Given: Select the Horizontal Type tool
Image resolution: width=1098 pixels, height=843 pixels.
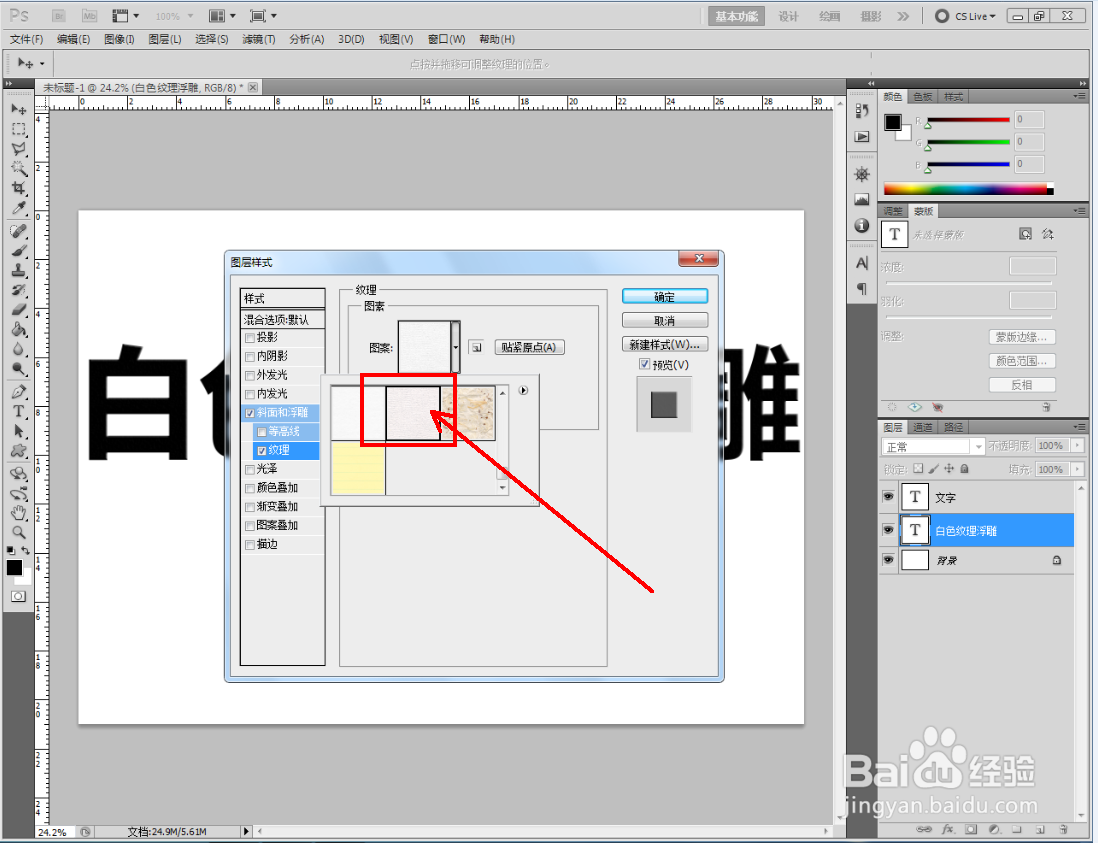Looking at the screenshot, I should click(x=18, y=412).
